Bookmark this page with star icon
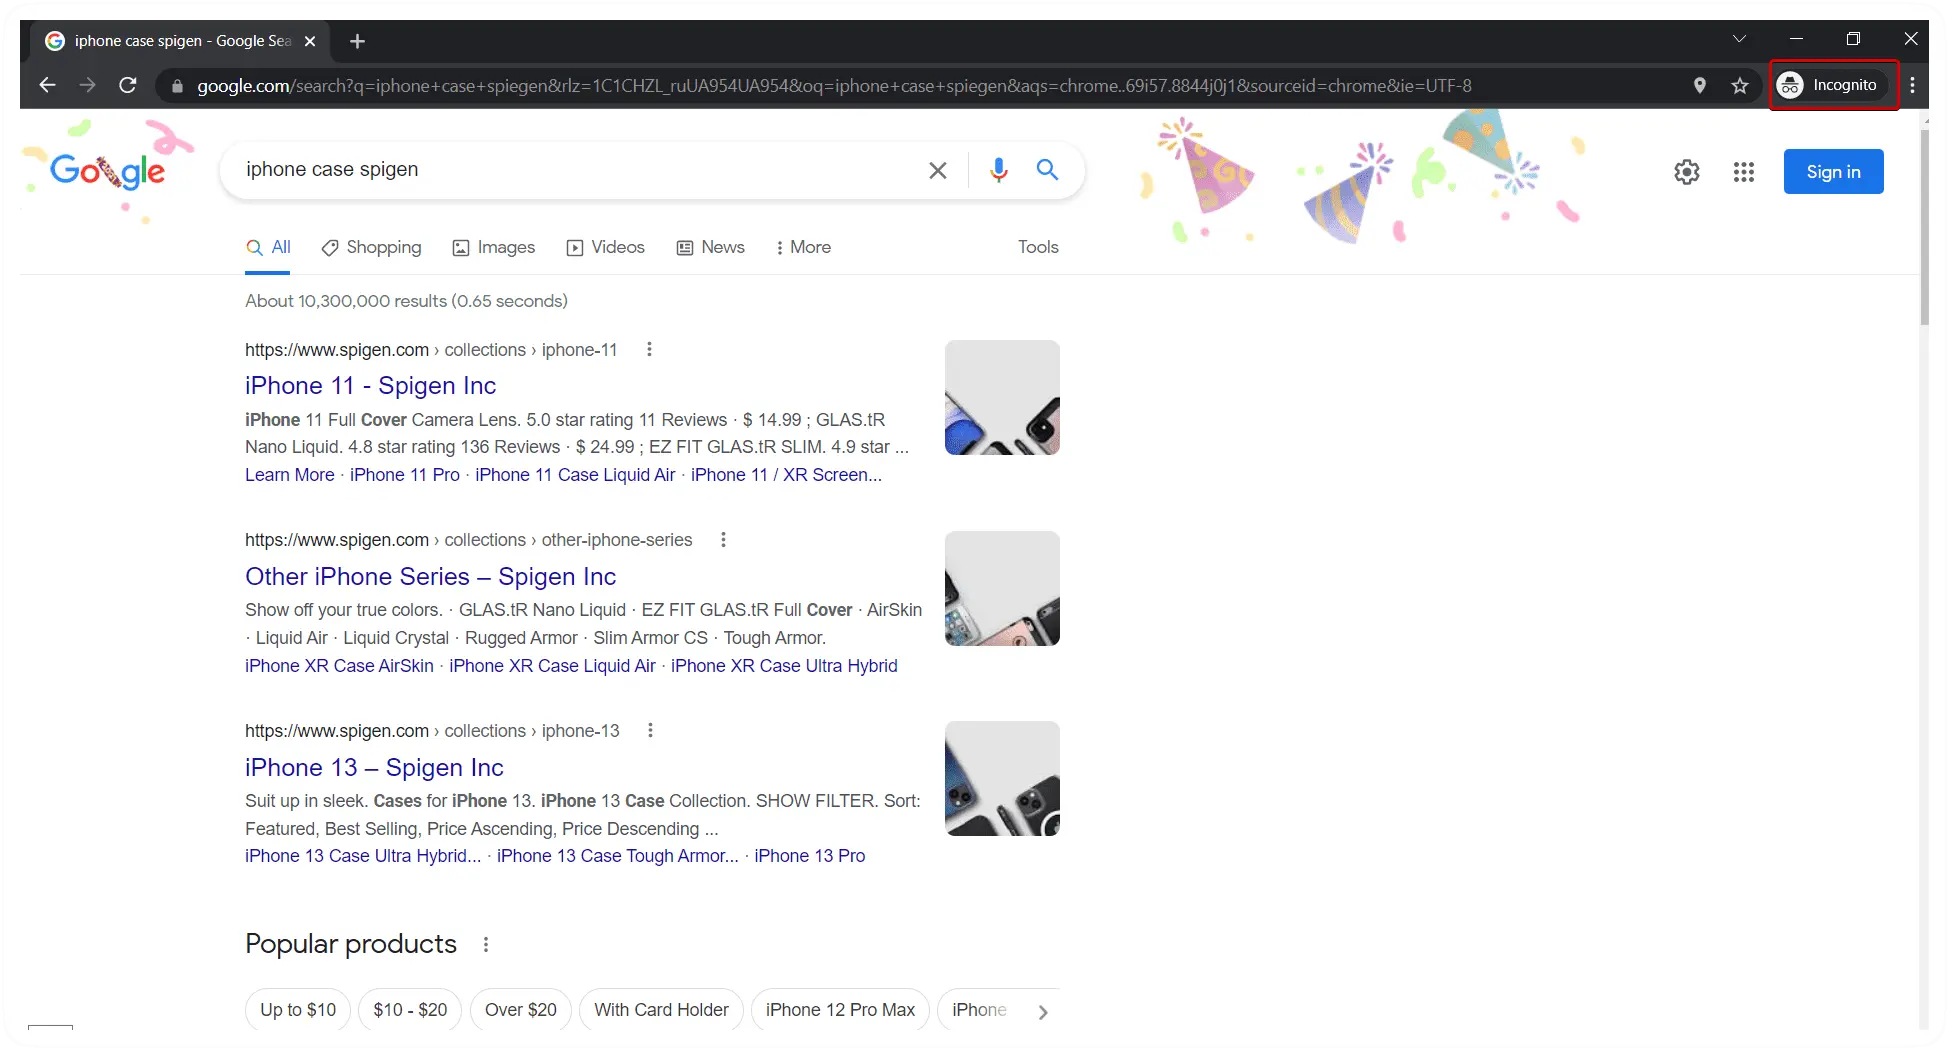 click(x=1740, y=85)
